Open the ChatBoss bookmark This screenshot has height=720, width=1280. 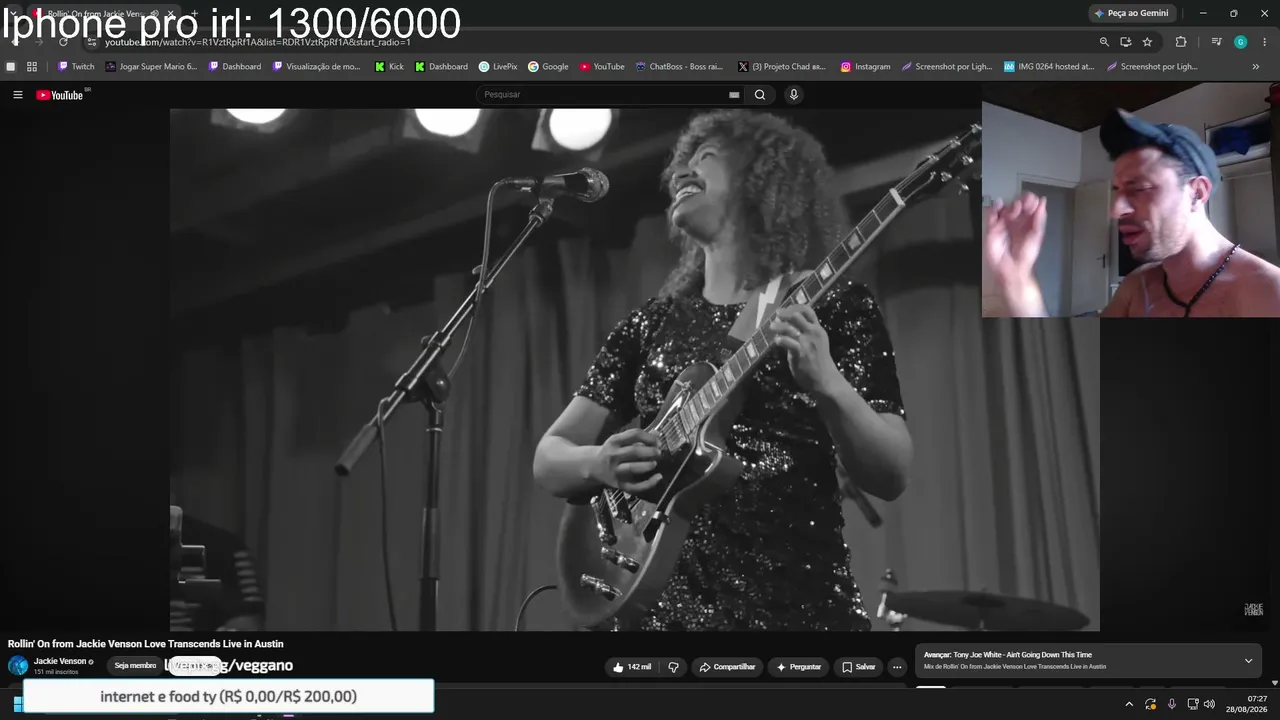680,67
